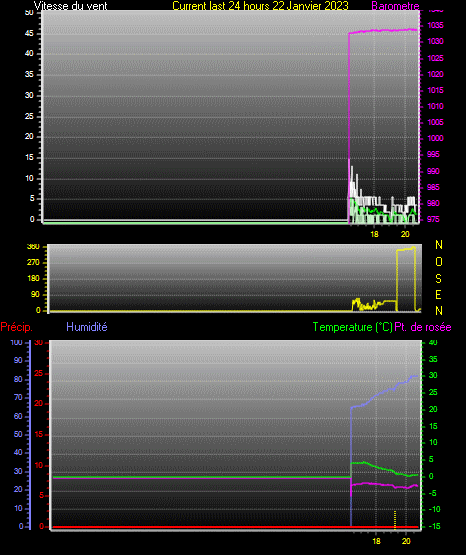Screen dimensions: 466x555
Task: Click the 1000 barometer axis value
Action: pos(435,138)
